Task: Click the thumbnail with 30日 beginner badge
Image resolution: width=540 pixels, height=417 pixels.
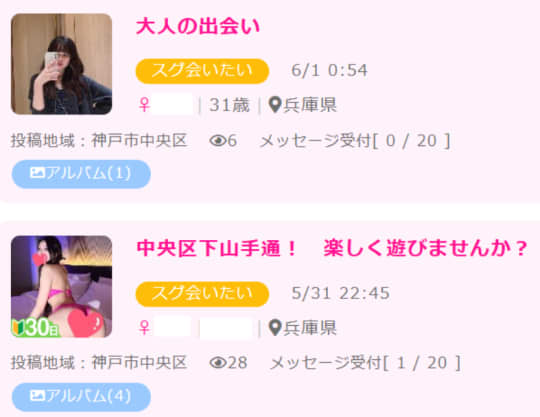Action: (x=61, y=286)
